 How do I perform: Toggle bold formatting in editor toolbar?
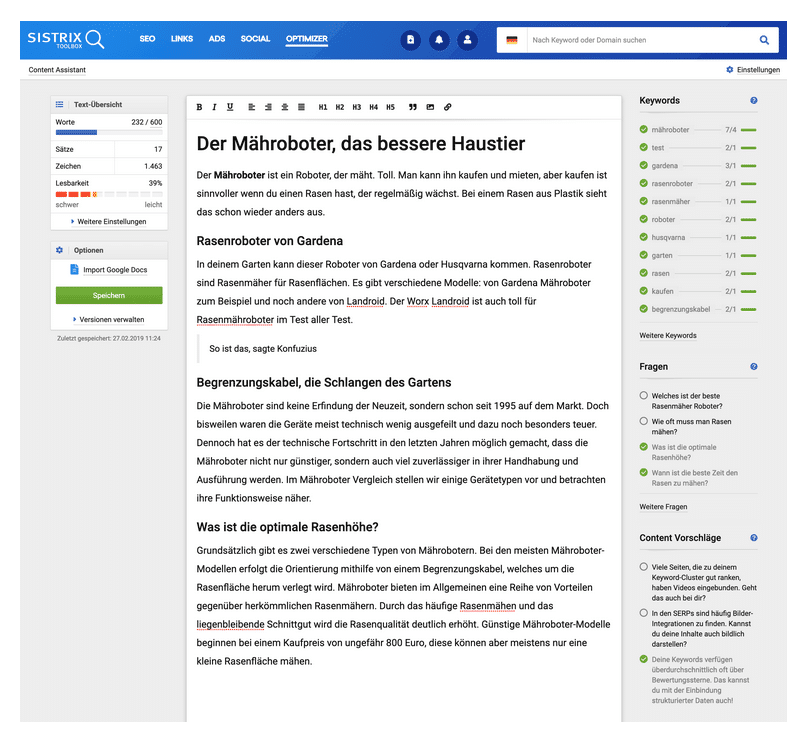[199, 107]
